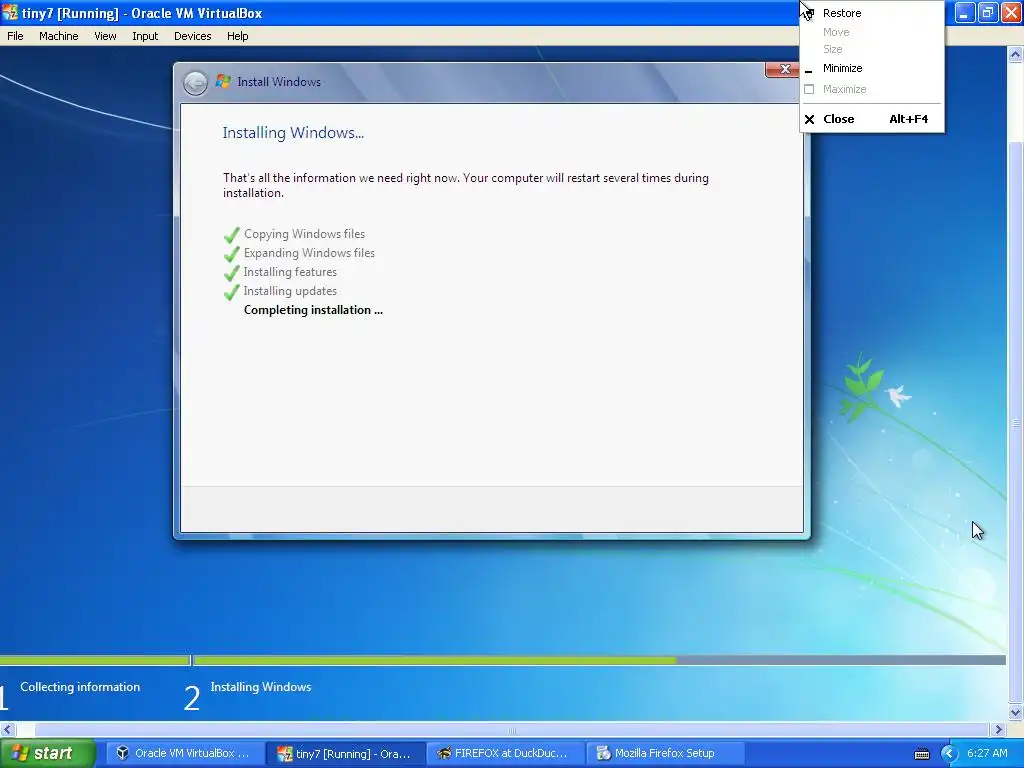Click the Installing Windows step 2 label

[x=261, y=687]
